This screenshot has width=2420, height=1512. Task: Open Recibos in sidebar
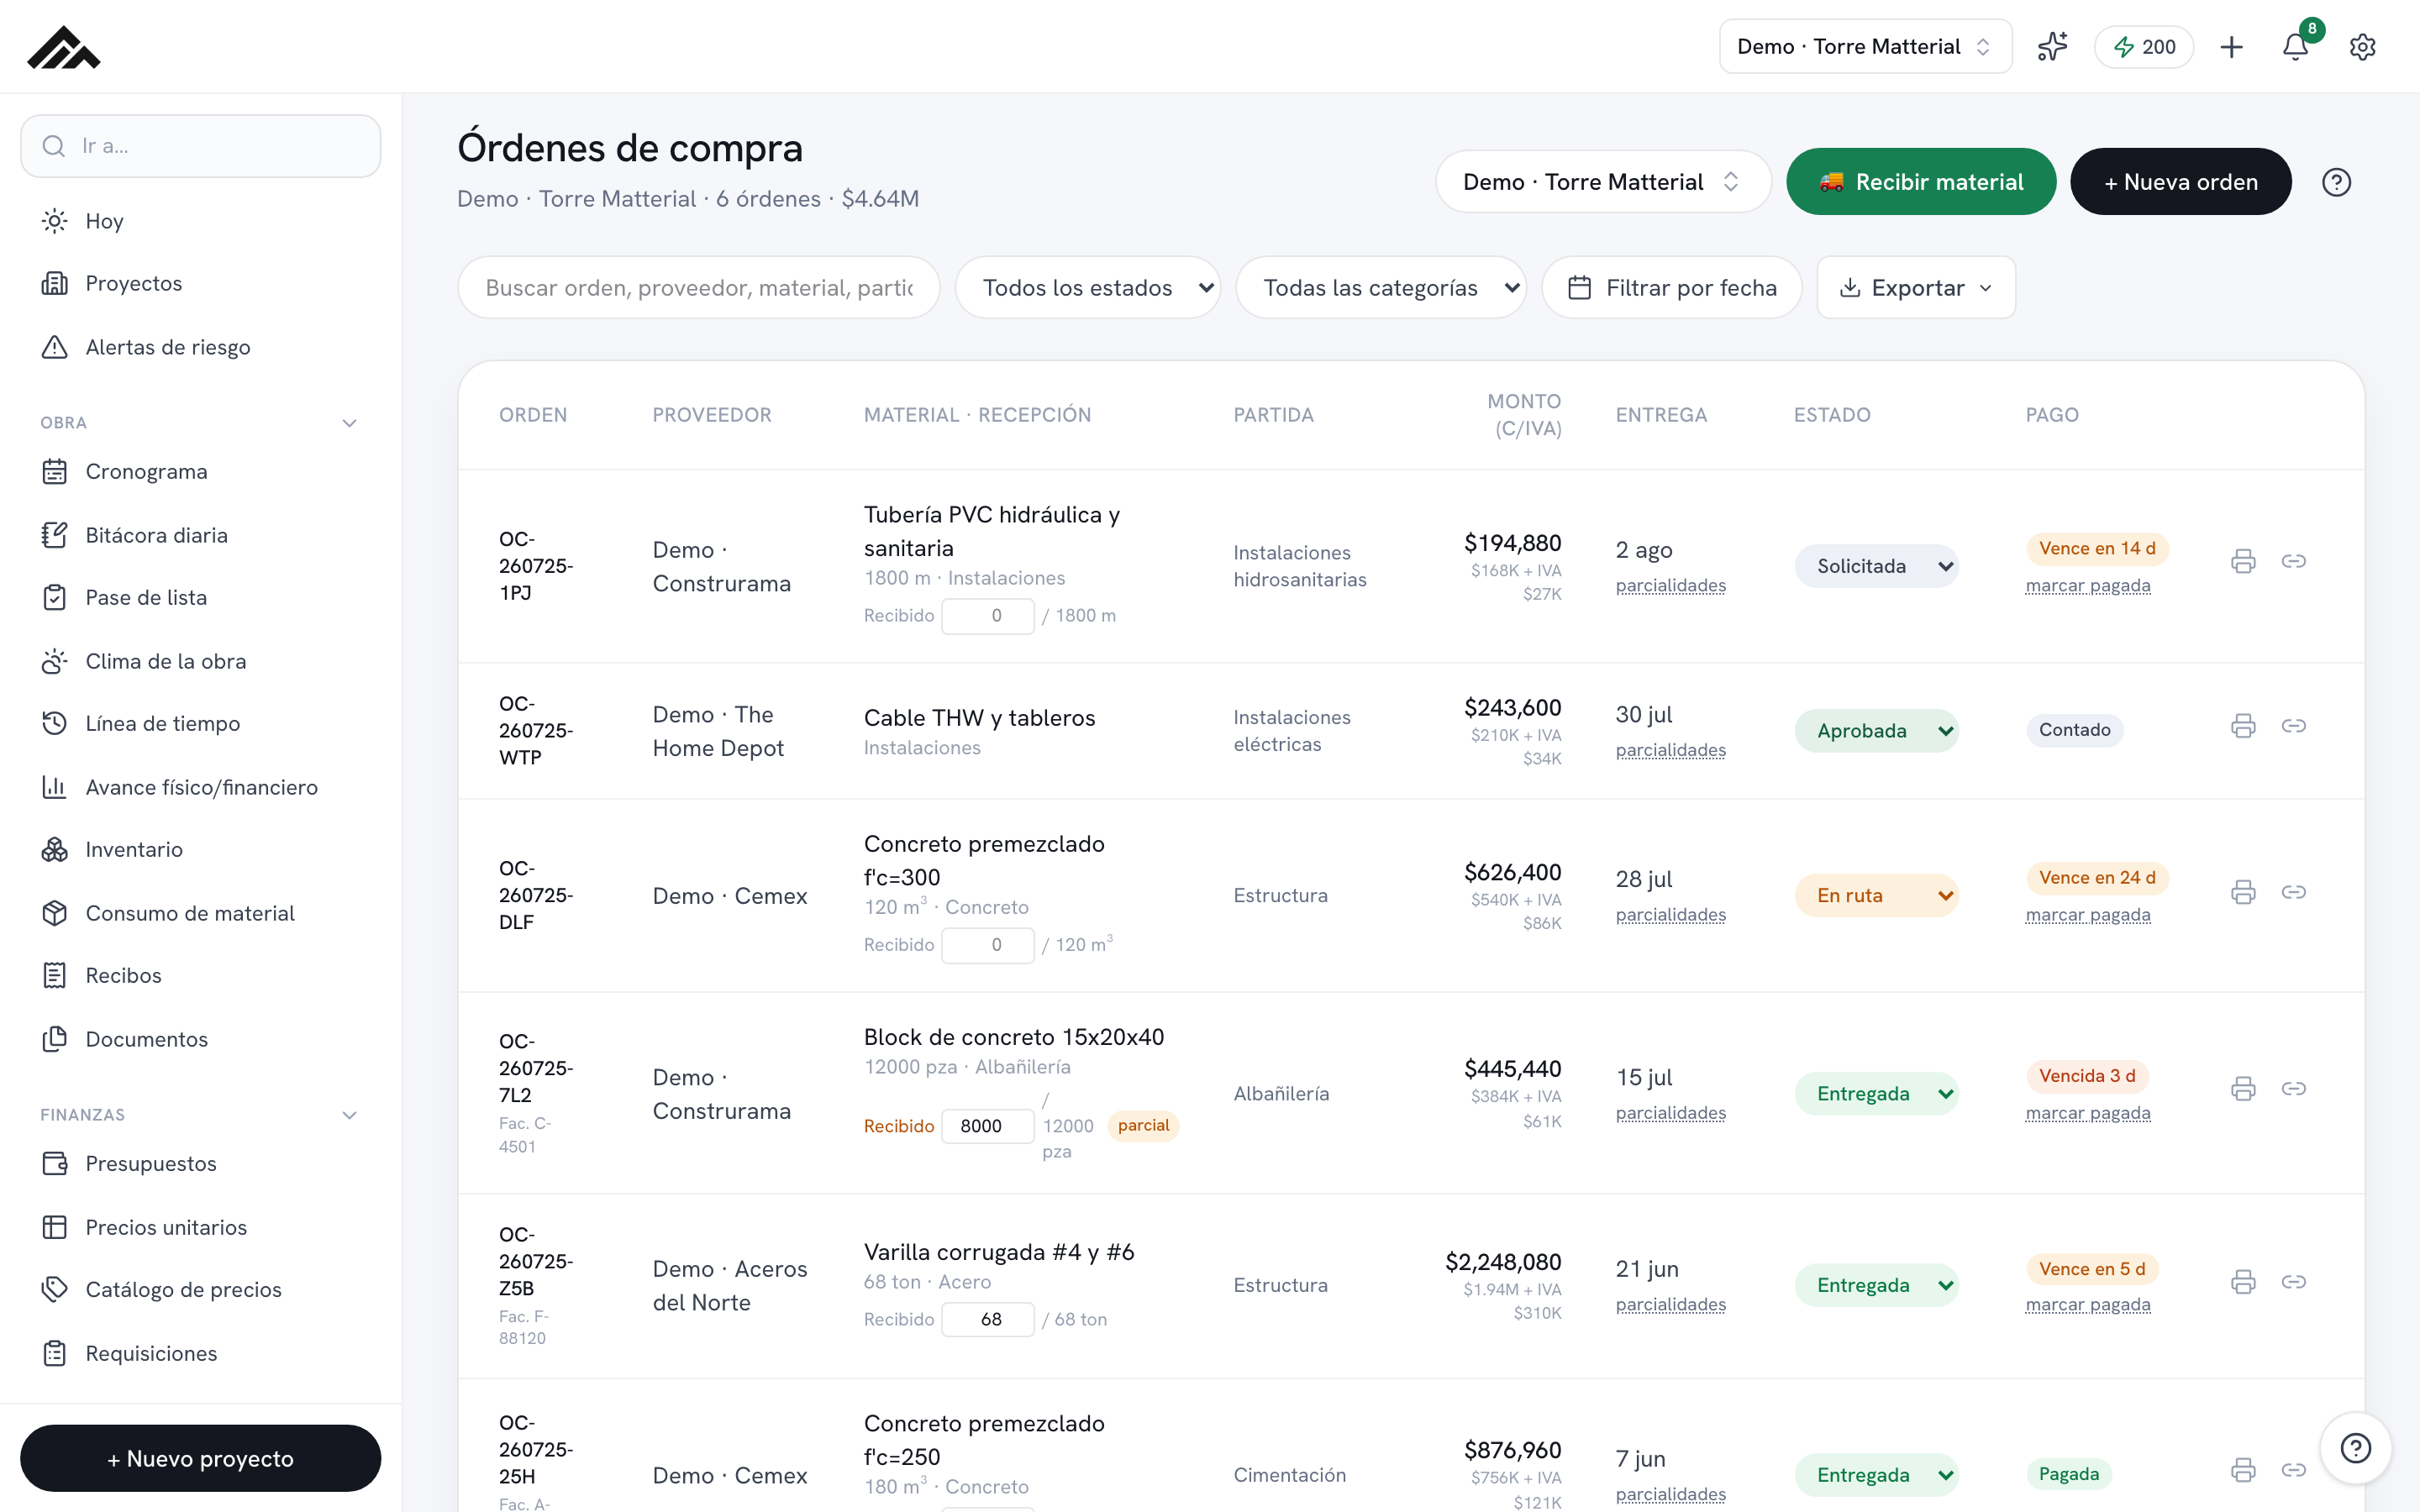click(200, 976)
